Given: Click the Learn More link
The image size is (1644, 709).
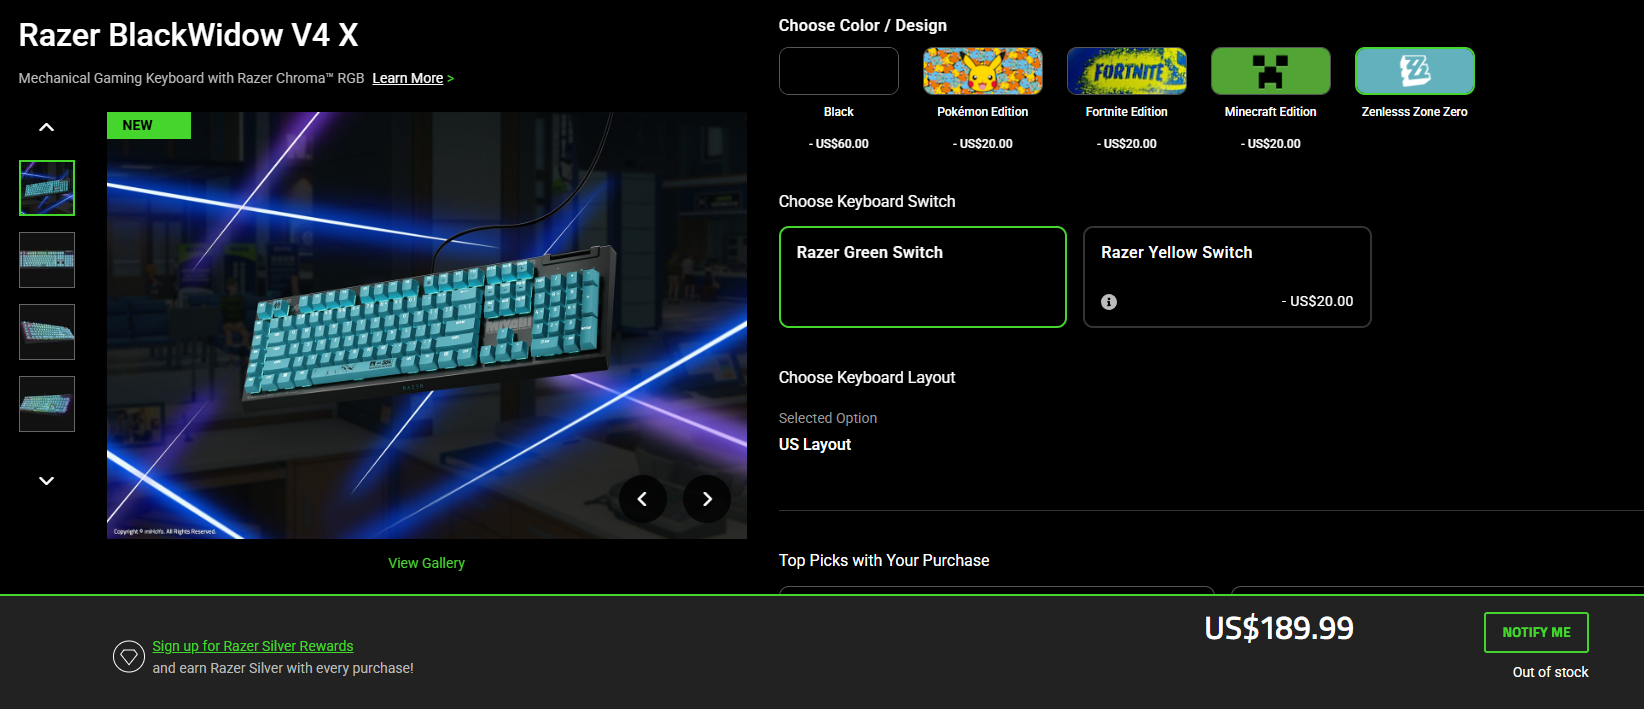Looking at the screenshot, I should pyautogui.click(x=408, y=78).
